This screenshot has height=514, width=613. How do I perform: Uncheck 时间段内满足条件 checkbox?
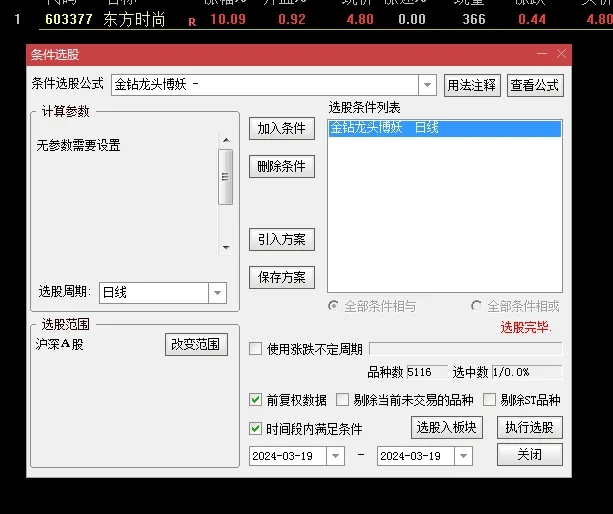(256, 429)
